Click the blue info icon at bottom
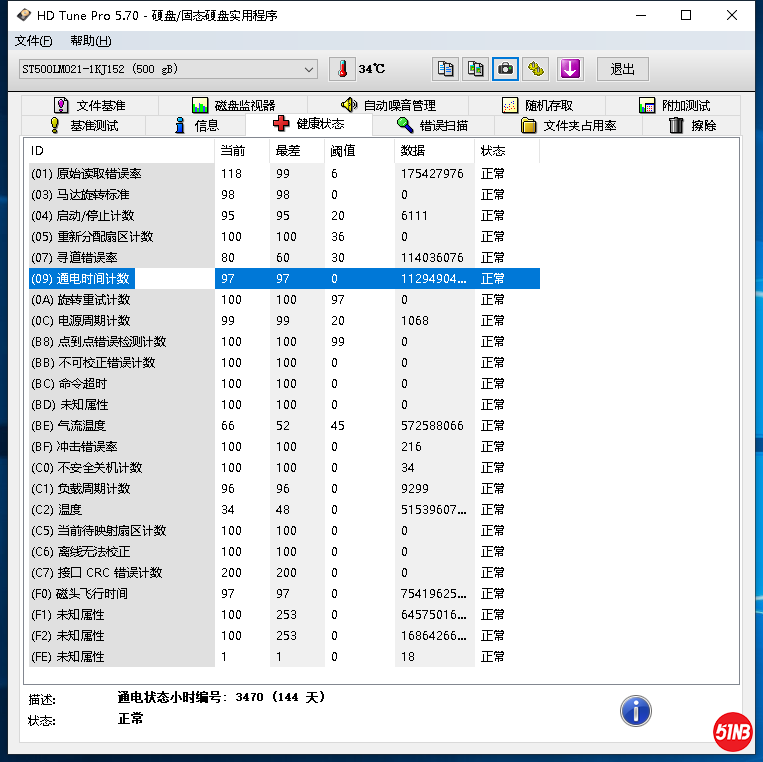 pyautogui.click(x=635, y=711)
